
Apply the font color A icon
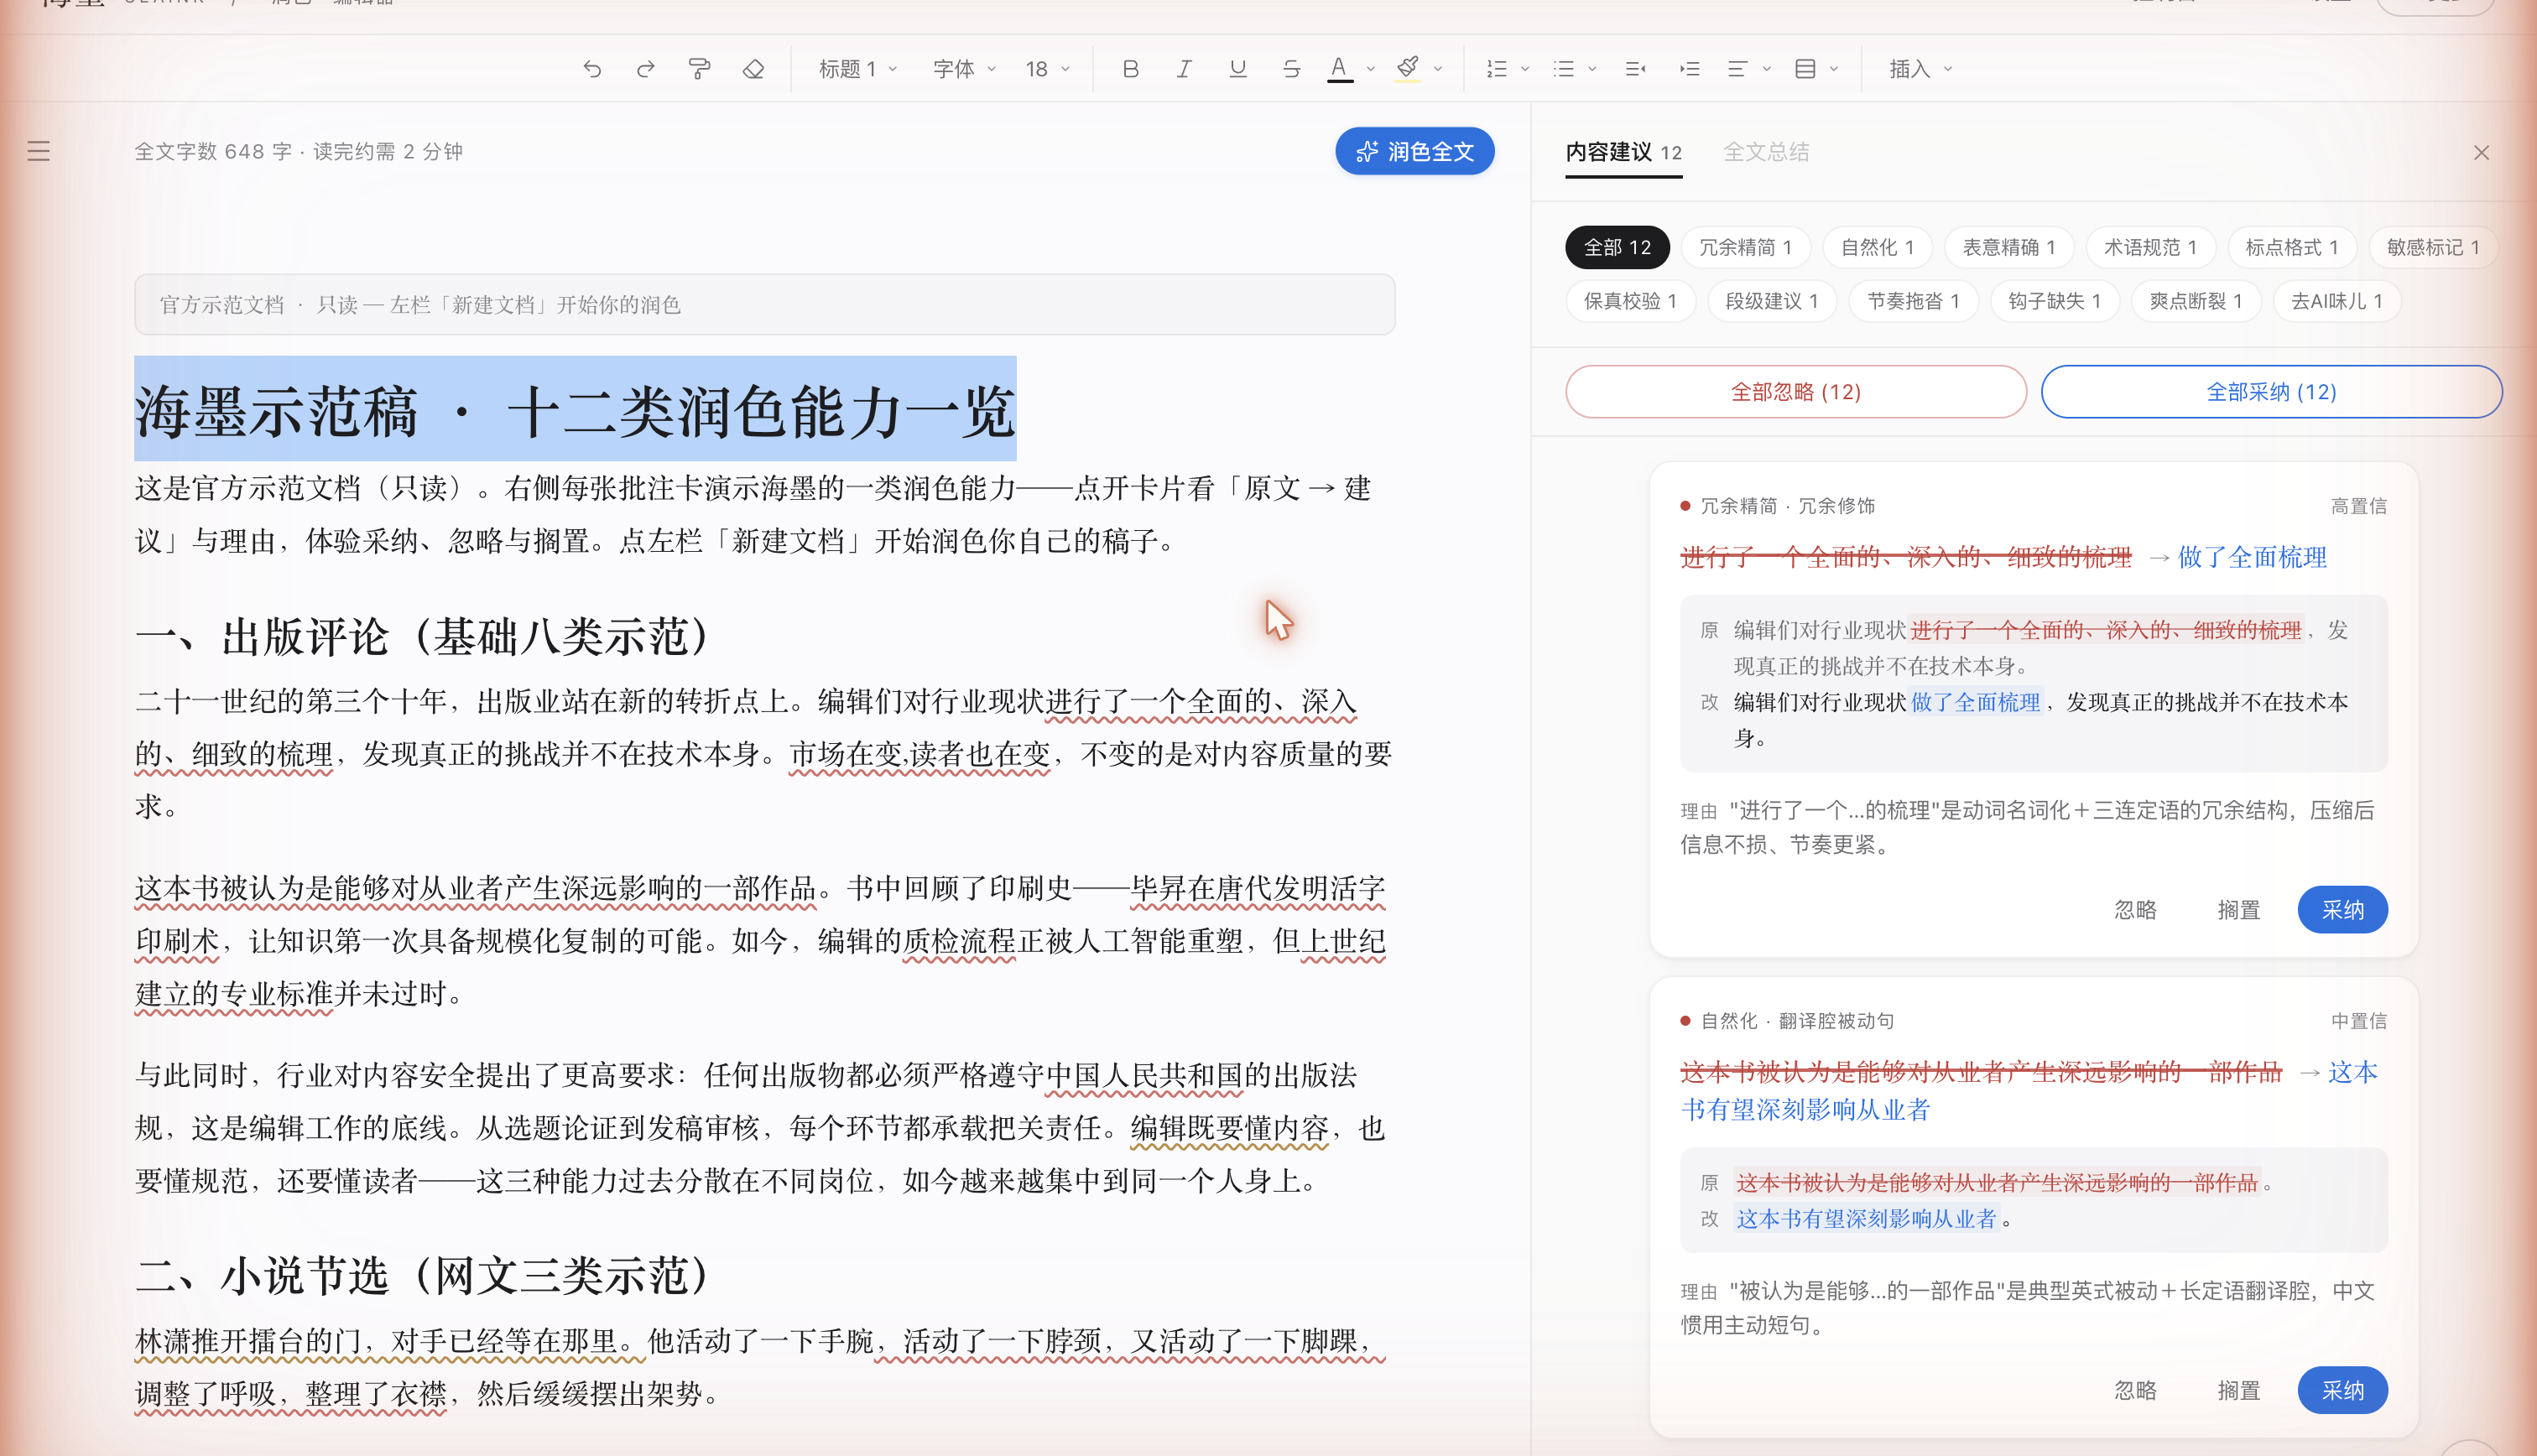[1340, 69]
